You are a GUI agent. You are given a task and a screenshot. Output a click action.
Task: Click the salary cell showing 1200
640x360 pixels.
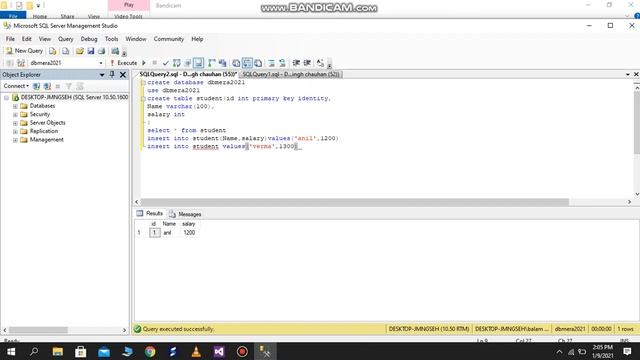189,233
